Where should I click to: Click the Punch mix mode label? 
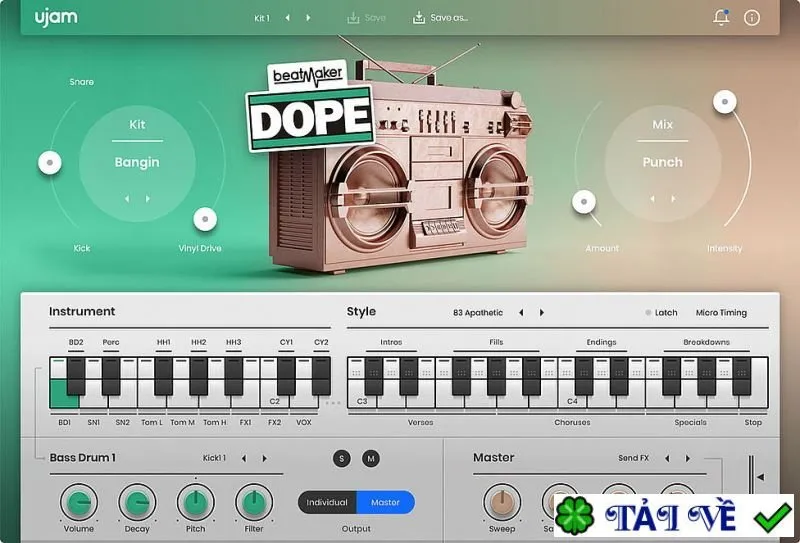pyautogui.click(x=662, y=162)
